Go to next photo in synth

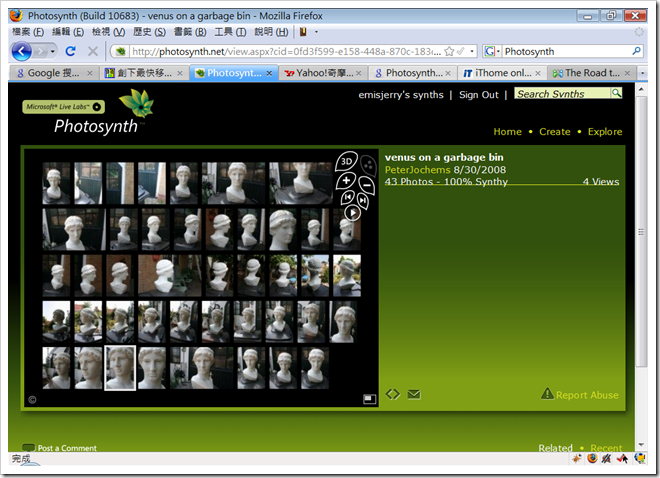(x=362, y=201)
